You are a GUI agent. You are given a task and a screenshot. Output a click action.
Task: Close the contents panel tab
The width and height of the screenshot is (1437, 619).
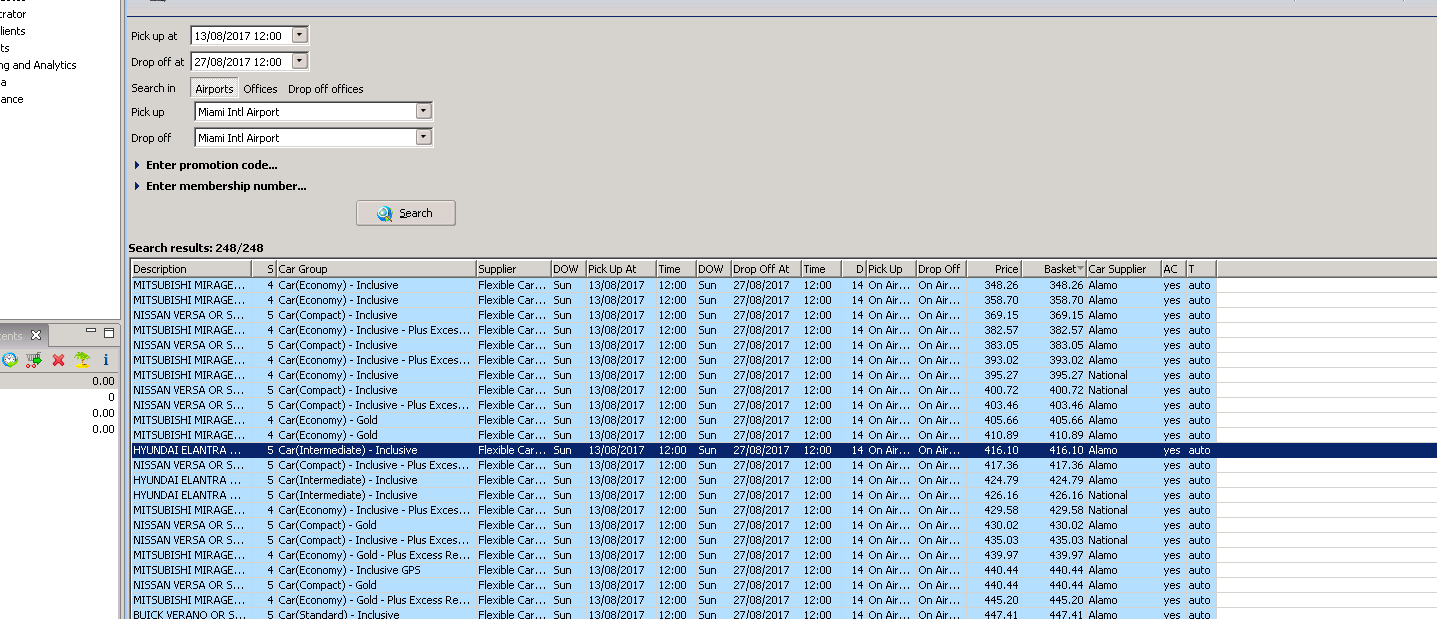pyautogui.click(x=36, y=335)
